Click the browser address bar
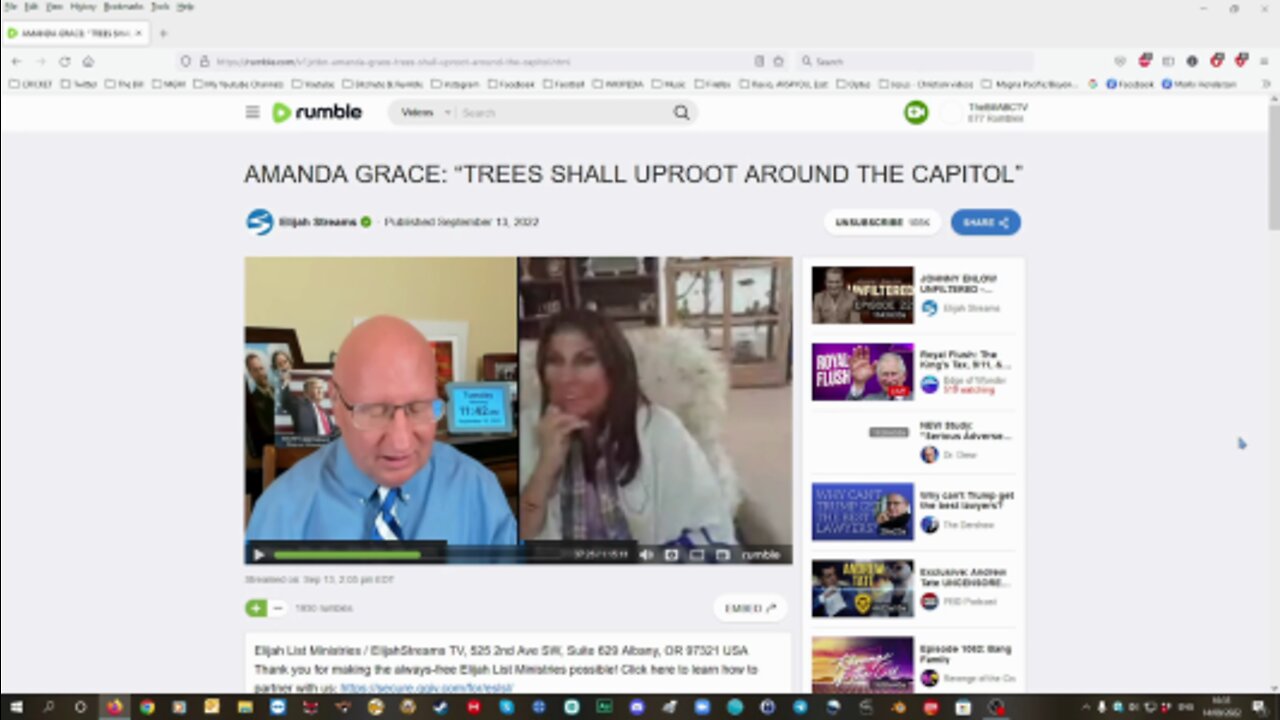This screenshot has width=1280, height=720. tap(480, 61)
